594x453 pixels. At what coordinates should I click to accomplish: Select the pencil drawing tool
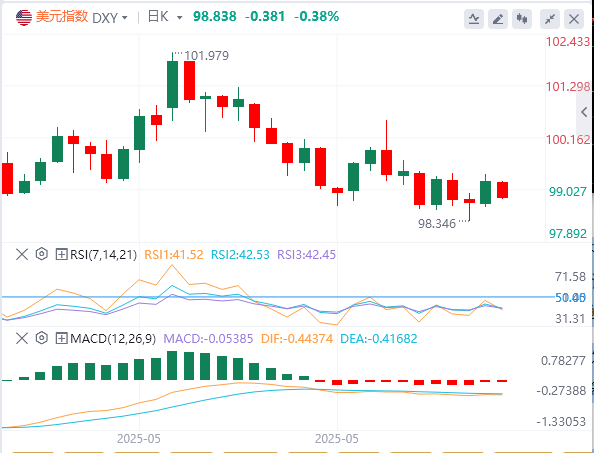(497, 19)
